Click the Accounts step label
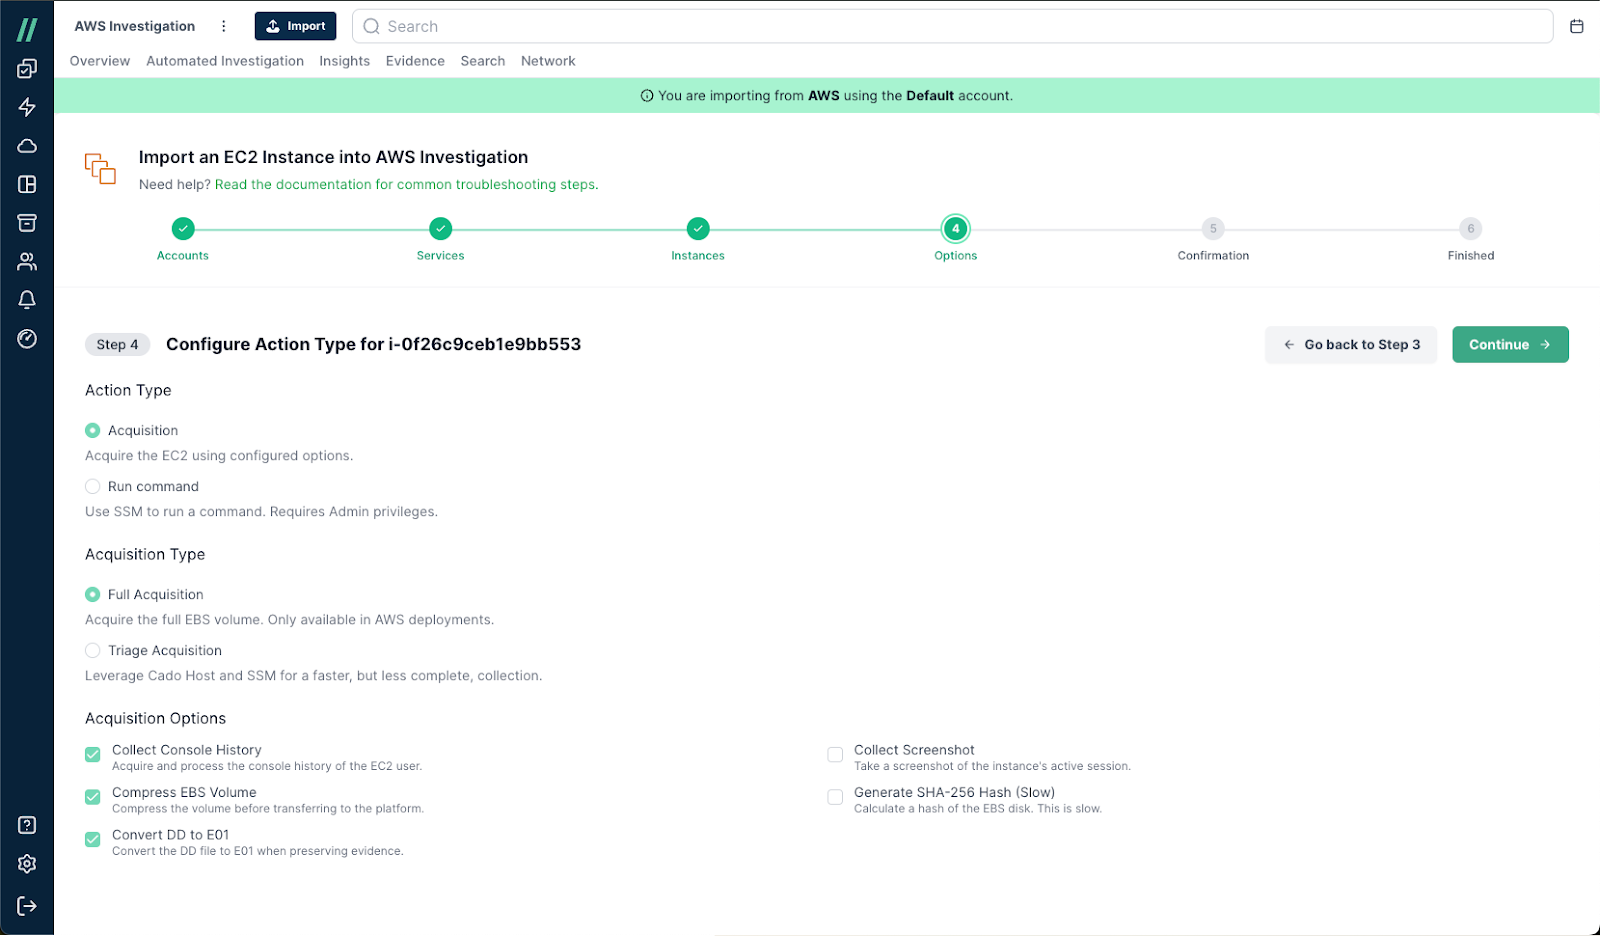The image size is (1600, 936). (x=183, y=256)
